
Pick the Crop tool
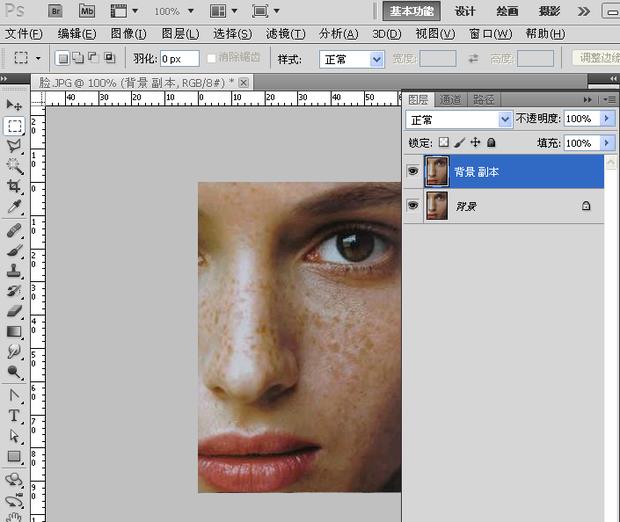tap(14, 187)
